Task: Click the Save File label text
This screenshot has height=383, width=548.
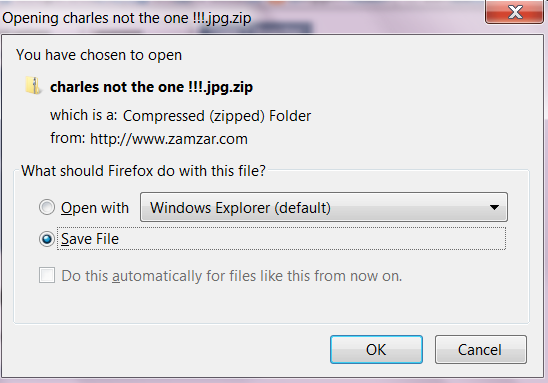Action: tap(90, 239)
